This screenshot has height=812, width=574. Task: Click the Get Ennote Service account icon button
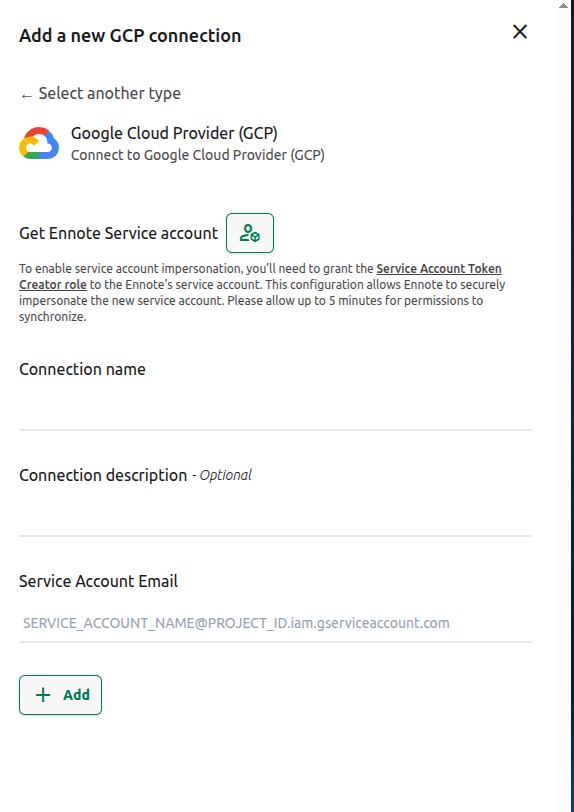pos(250,233)
